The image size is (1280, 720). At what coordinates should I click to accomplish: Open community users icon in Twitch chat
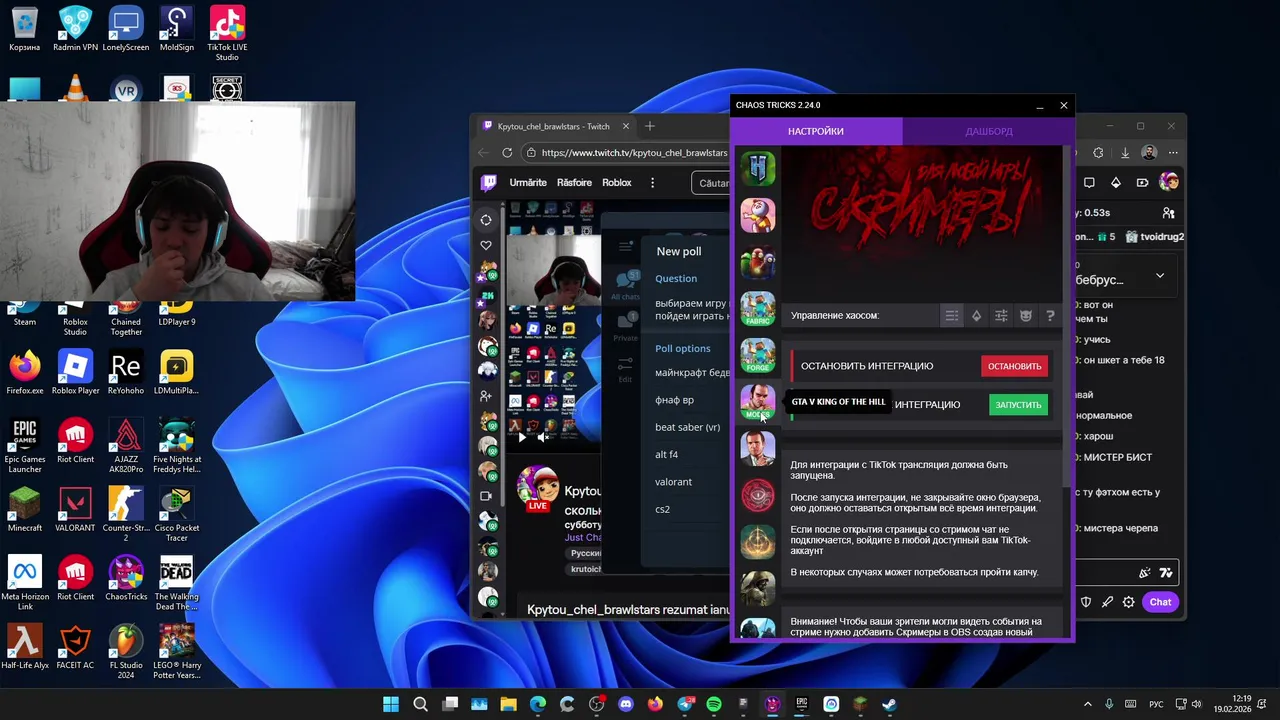(1168, 213)
